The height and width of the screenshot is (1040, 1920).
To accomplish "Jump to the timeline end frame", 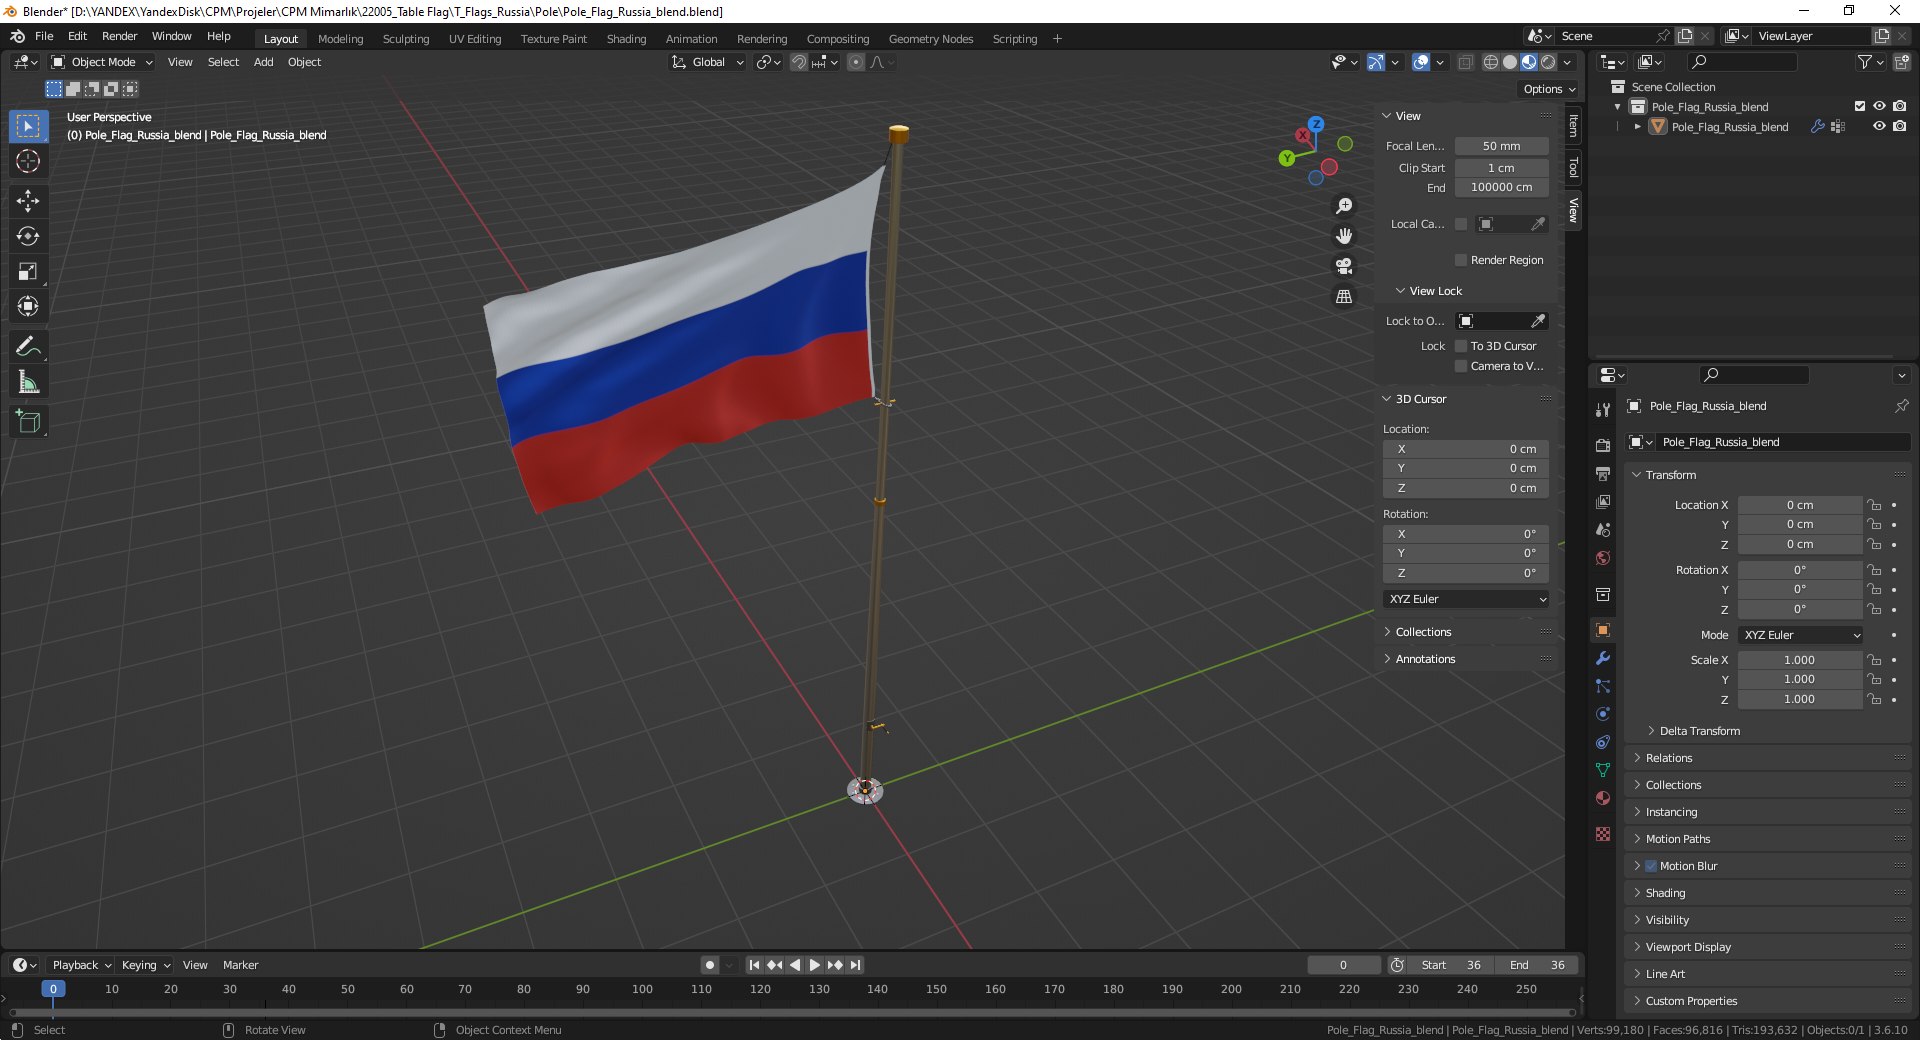I will tap(855, 965).
